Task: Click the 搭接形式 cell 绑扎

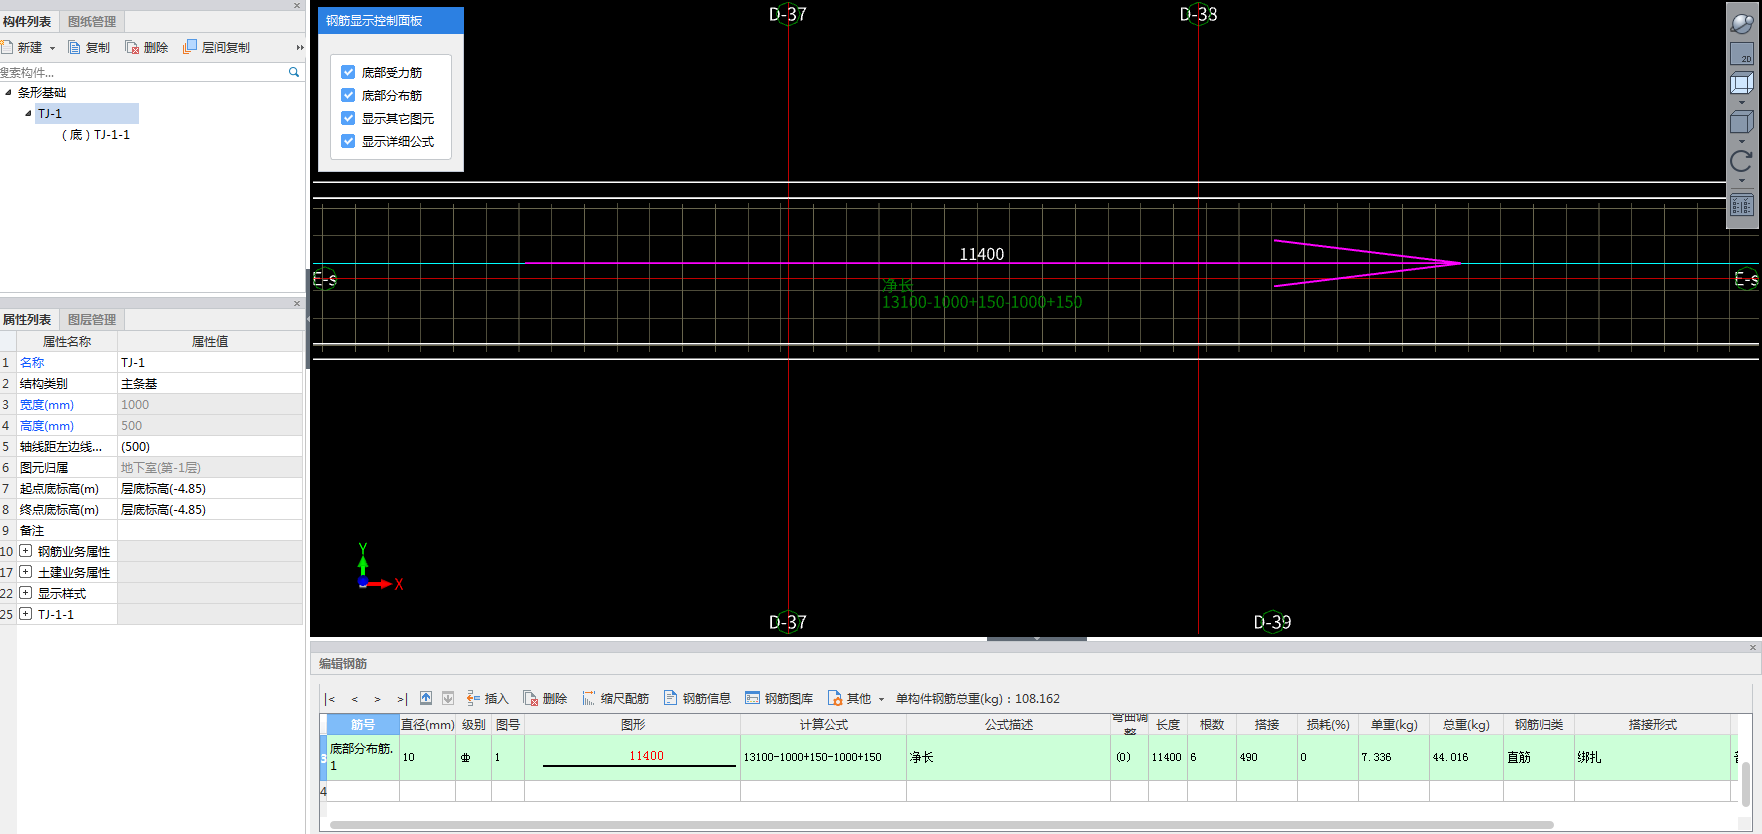Action: pyautogui.click(x=1652, y=757)
